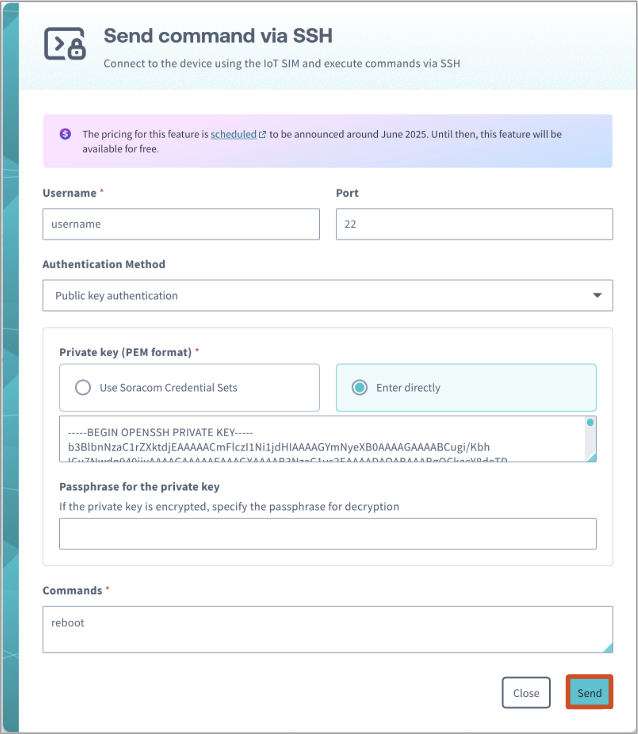This screenshot has height=734, width=638.
Task: Open the Authentication Method dropdown
Action: tap(326, 296)
